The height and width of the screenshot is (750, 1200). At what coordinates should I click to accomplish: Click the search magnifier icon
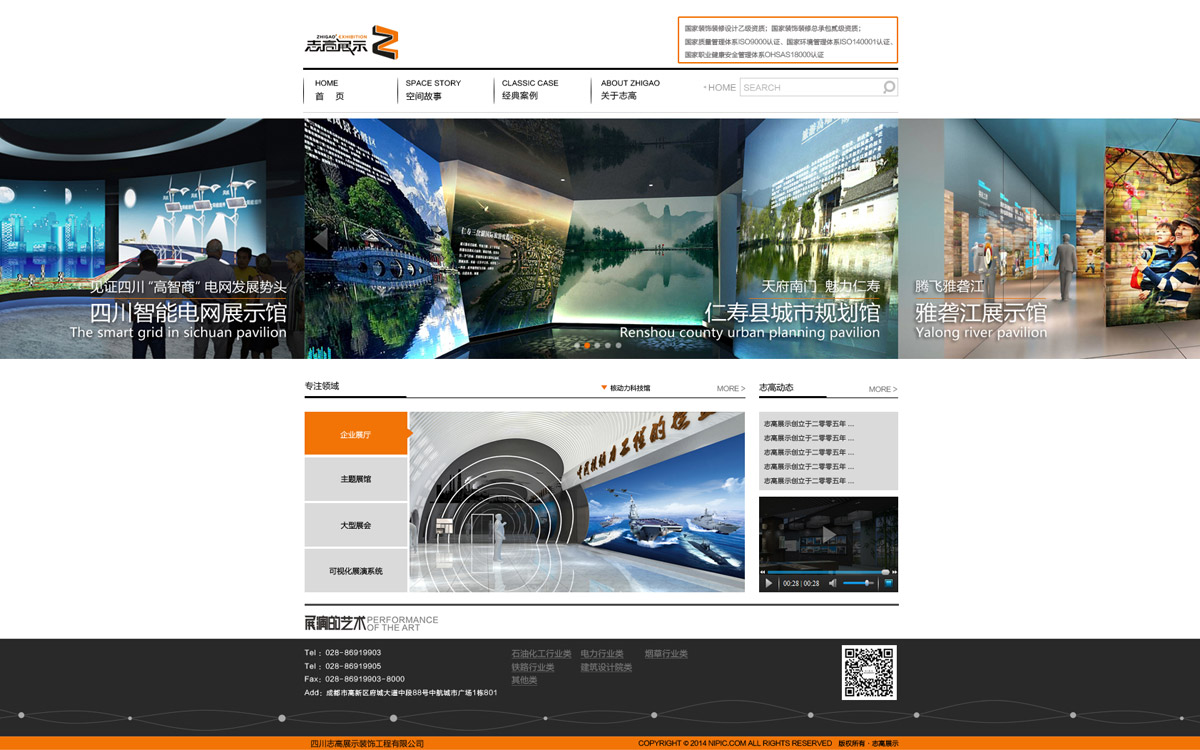tap(888, 88)
